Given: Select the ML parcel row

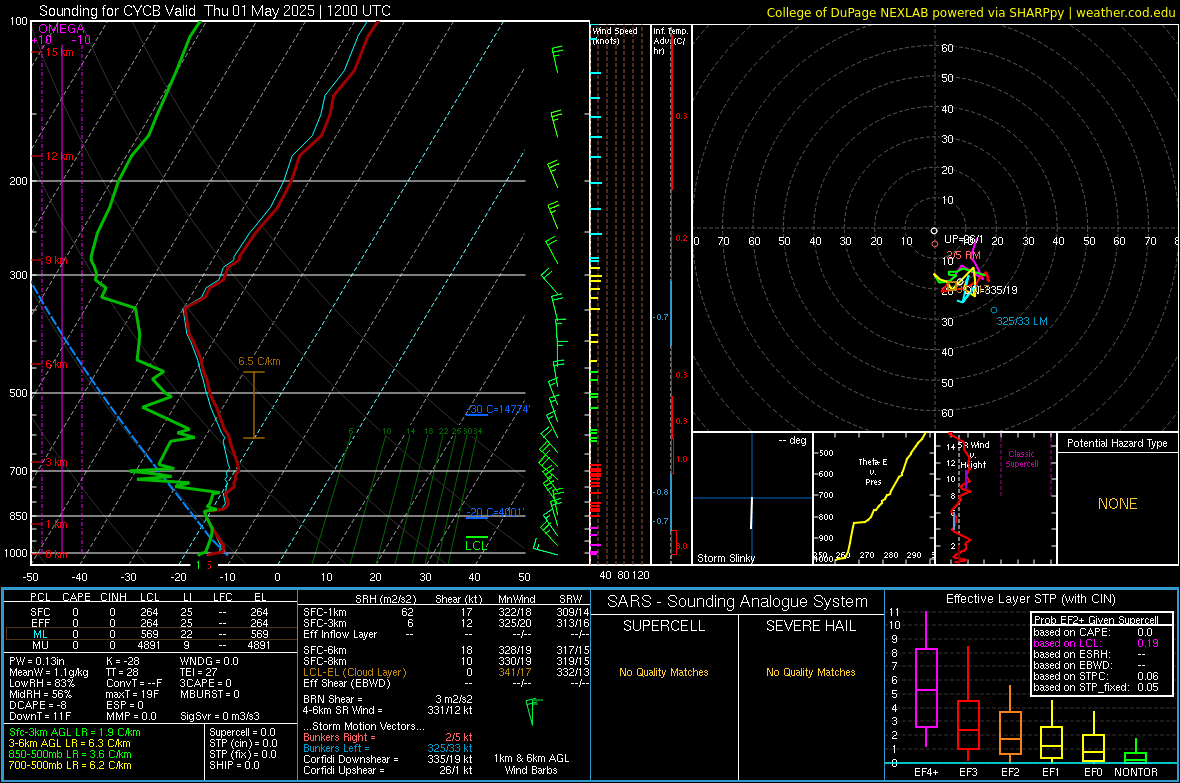Looking at the screenshot, I should click(150, 634).
